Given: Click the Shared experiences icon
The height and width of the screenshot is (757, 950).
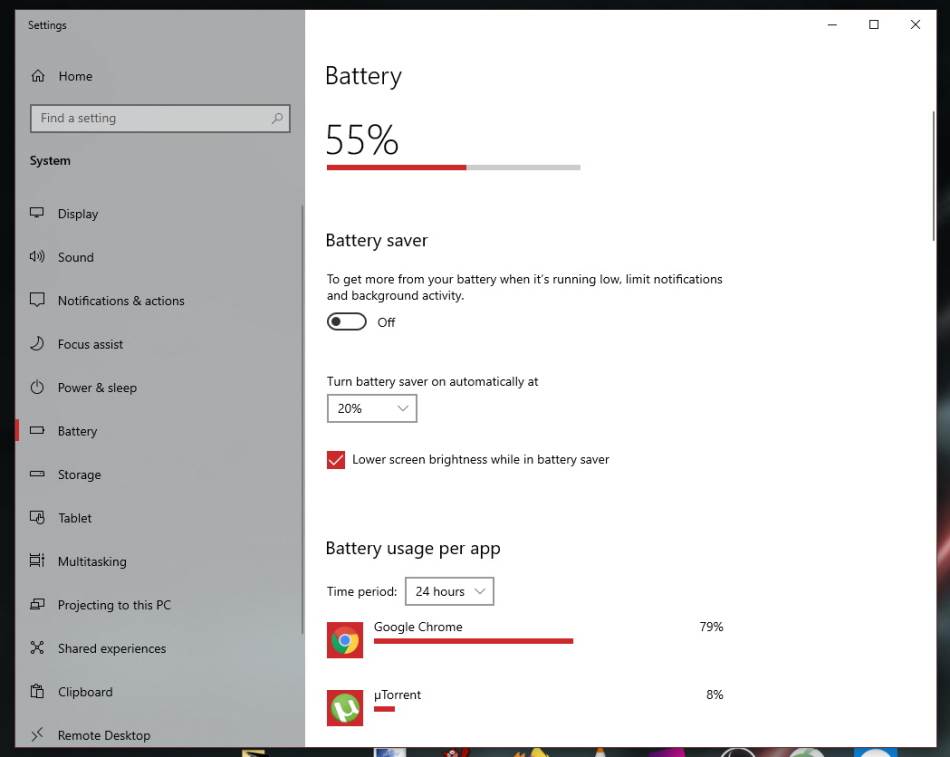Looking at the screenshot, I should (38, 648).
